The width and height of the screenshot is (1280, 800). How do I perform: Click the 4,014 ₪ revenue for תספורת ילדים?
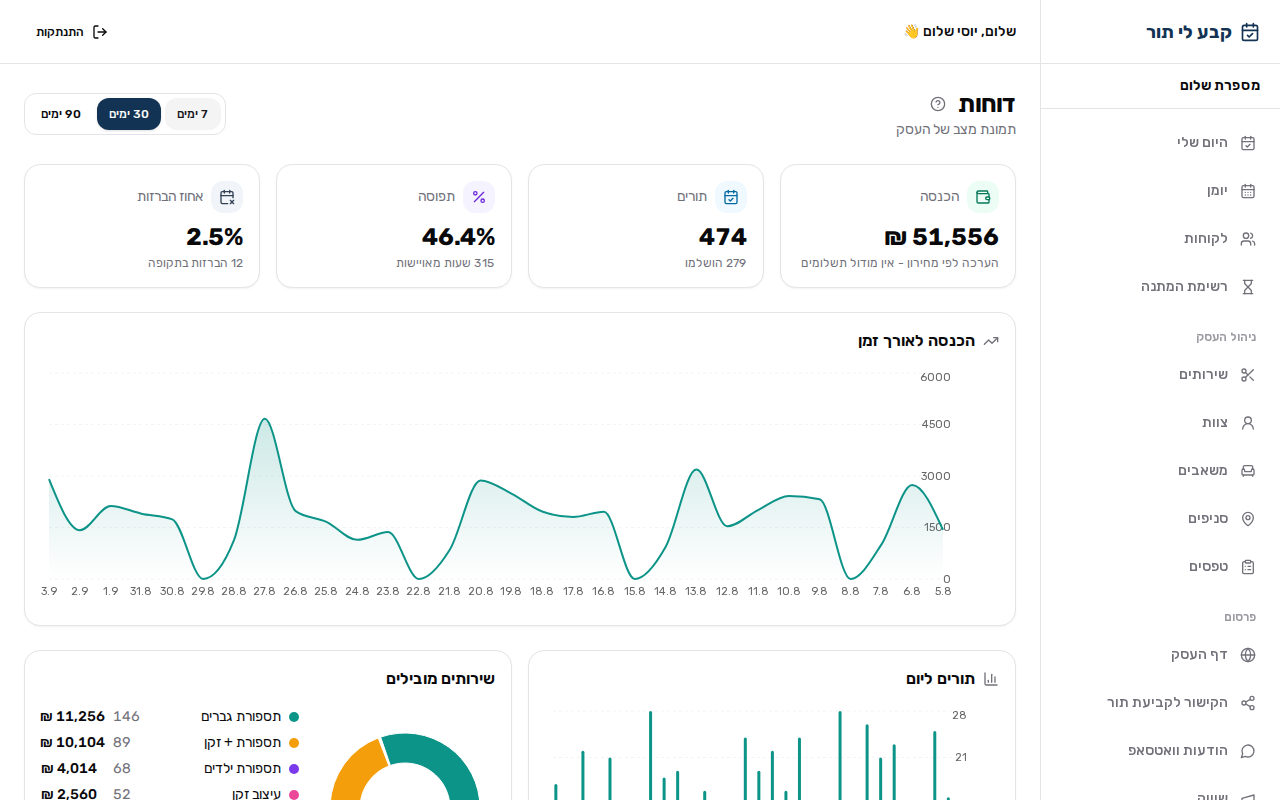coord(69,769)
